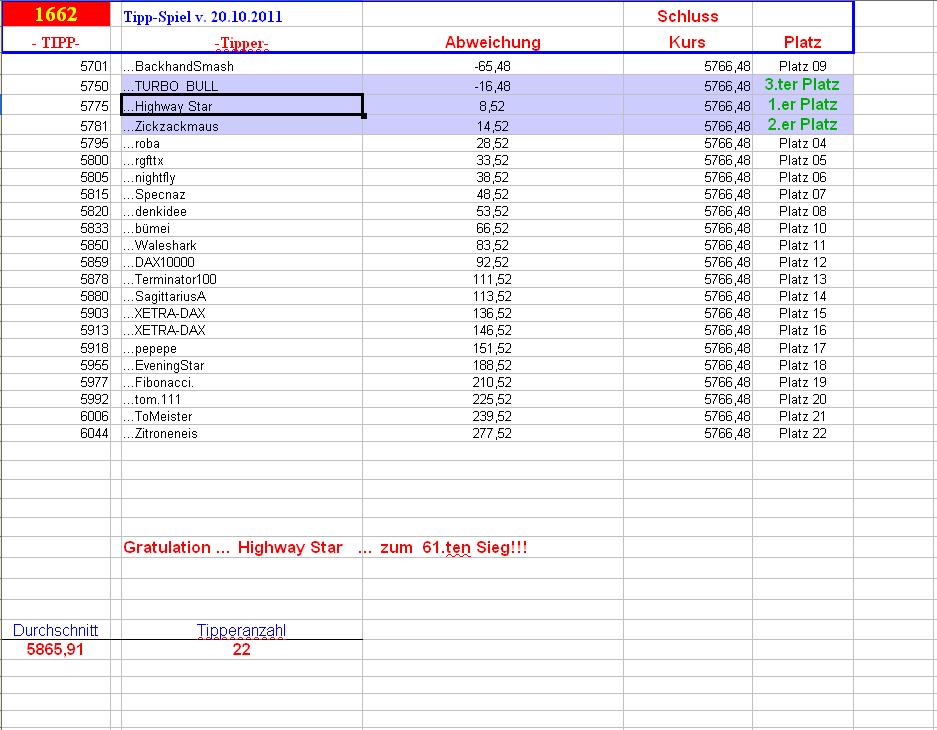Click the 'Abweichung' column header
The height and width of the screenshot is (730, 937).
point(492,42)
